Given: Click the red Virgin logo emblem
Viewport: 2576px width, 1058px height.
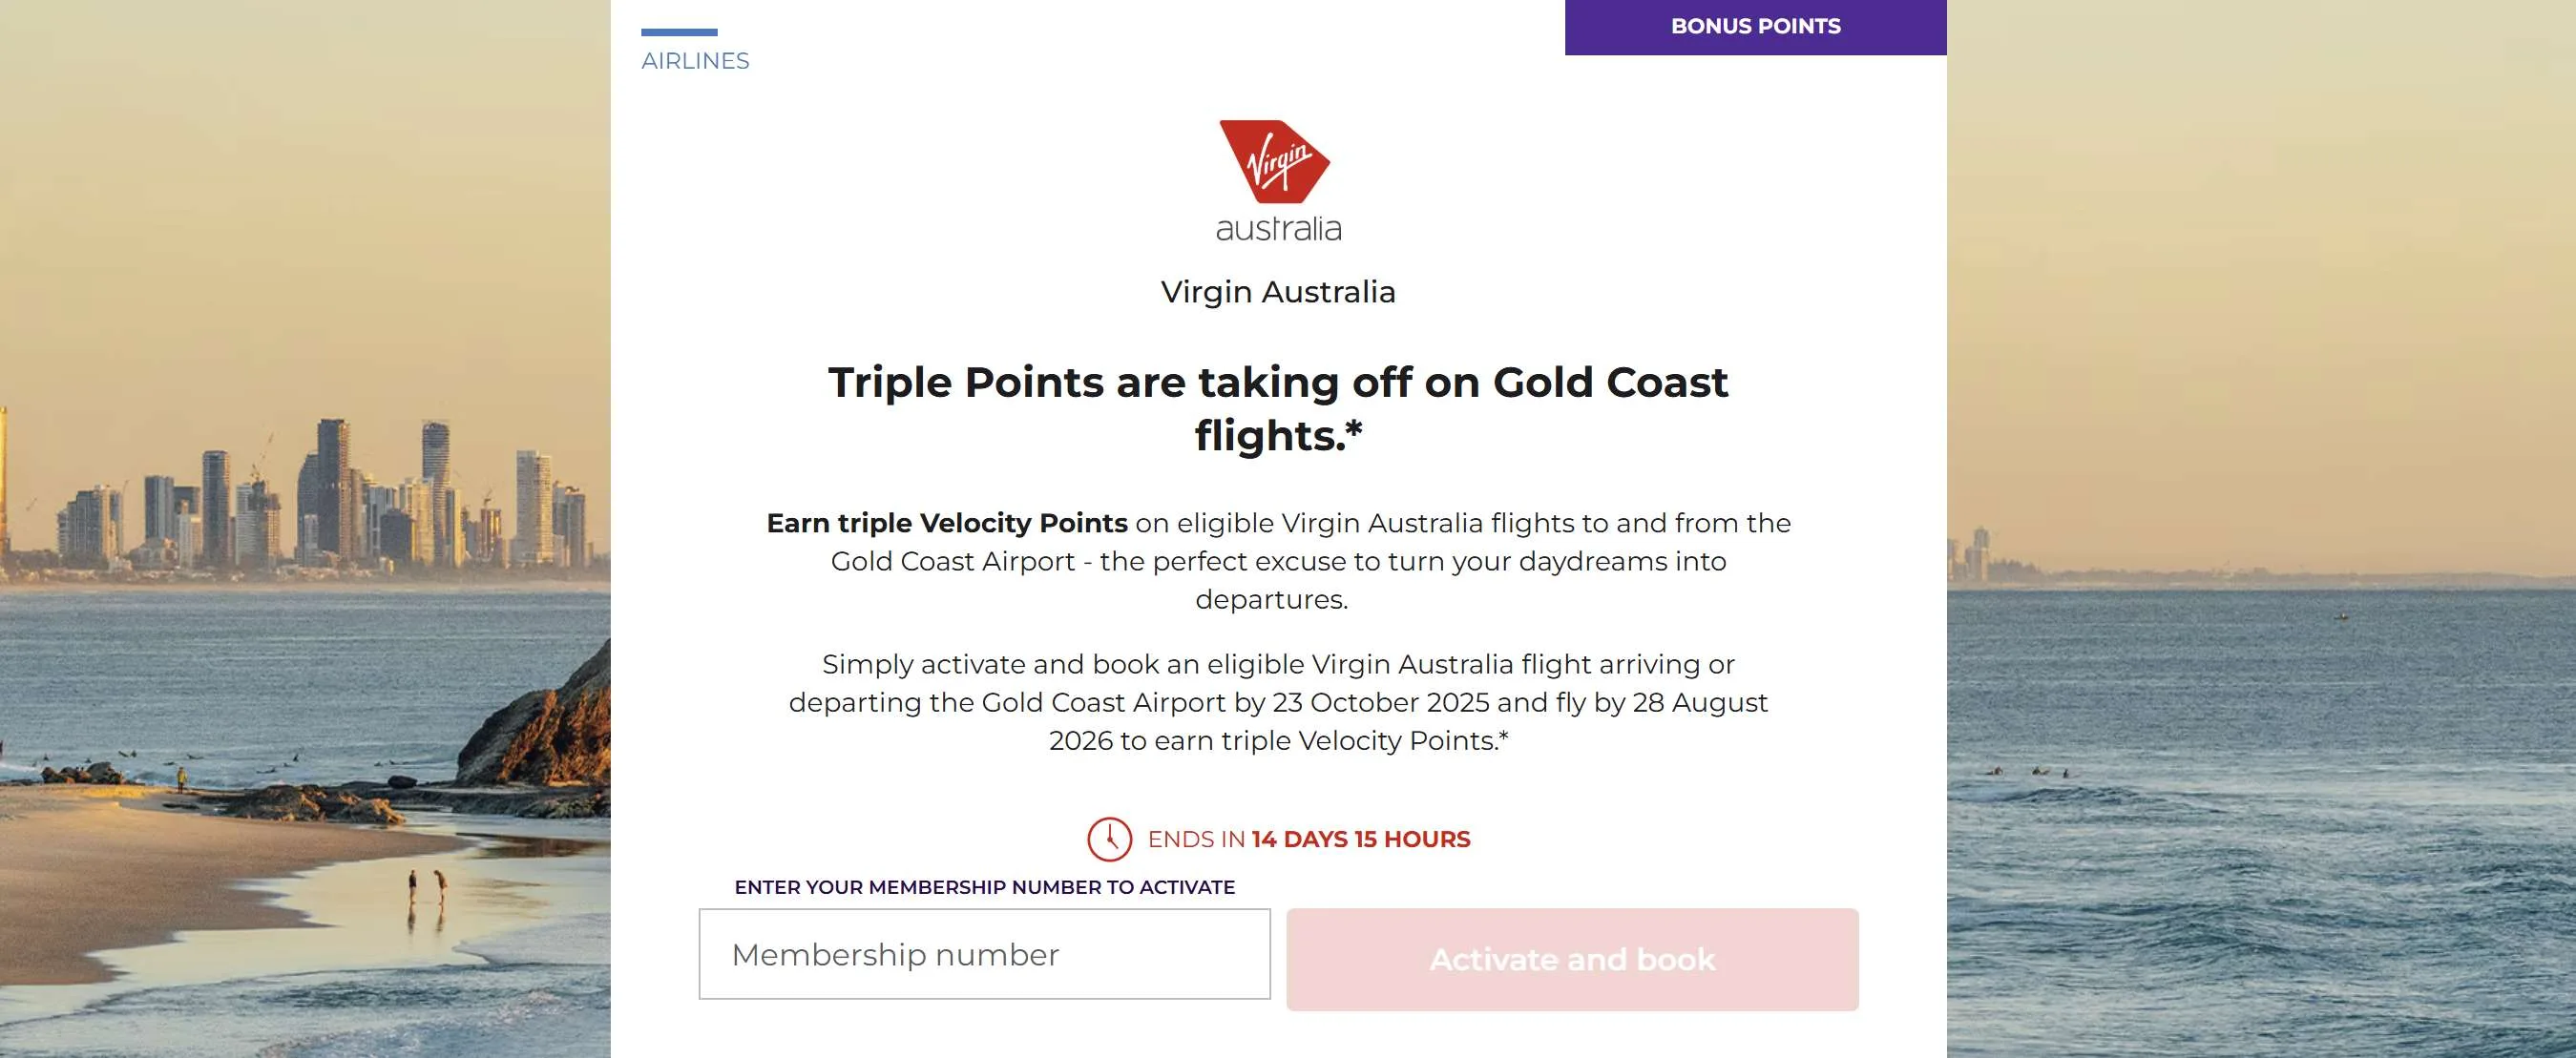Looking at the screenshot, I should (x=1275, y=161).
